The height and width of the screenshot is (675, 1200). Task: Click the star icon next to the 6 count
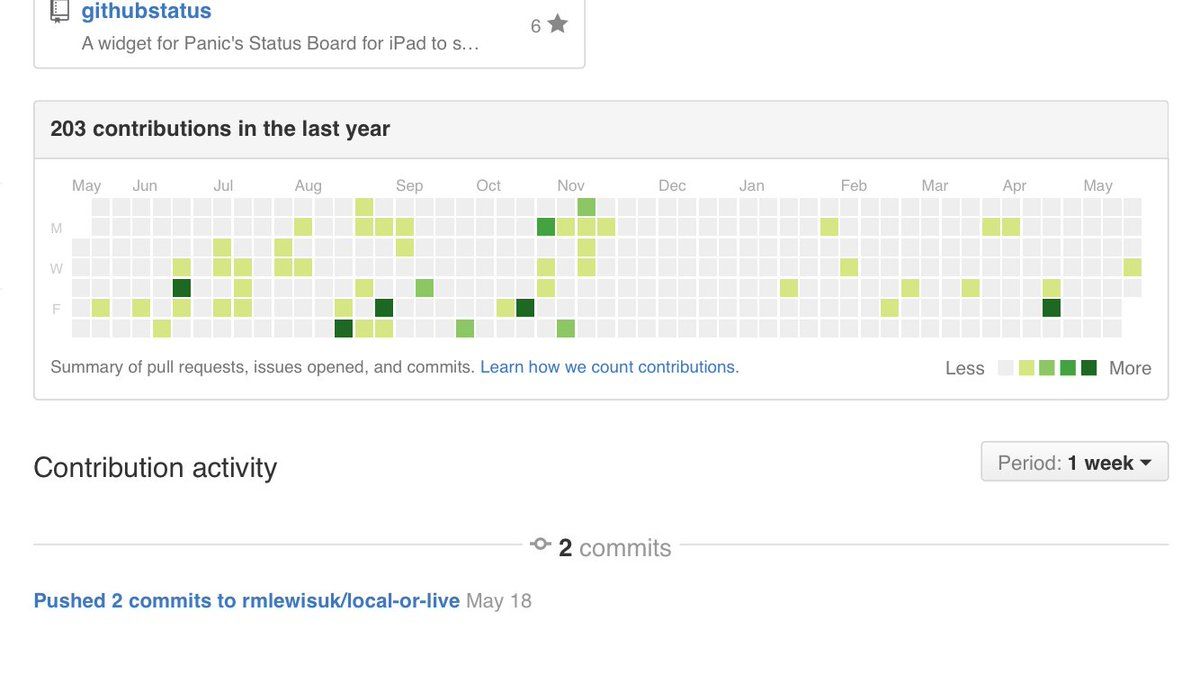558,24
